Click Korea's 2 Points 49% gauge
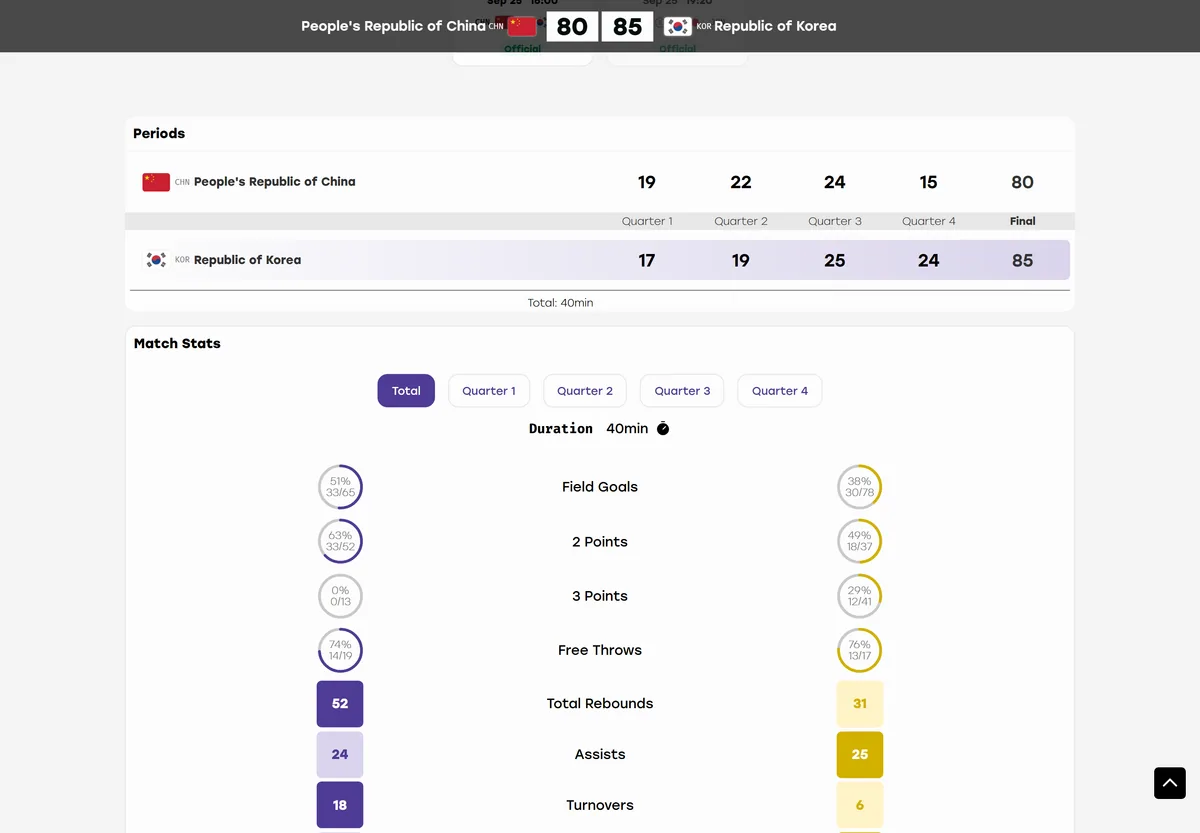Screen dimensions: 1200x833 [859, 542]
